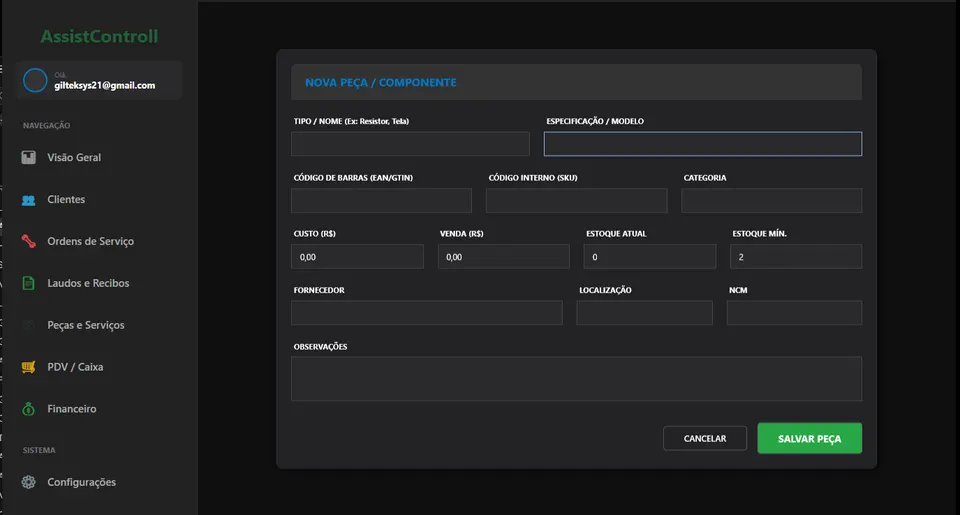Click the Estoque Atual field
This screenshot has width=960, height=515.
coord(650,257)
